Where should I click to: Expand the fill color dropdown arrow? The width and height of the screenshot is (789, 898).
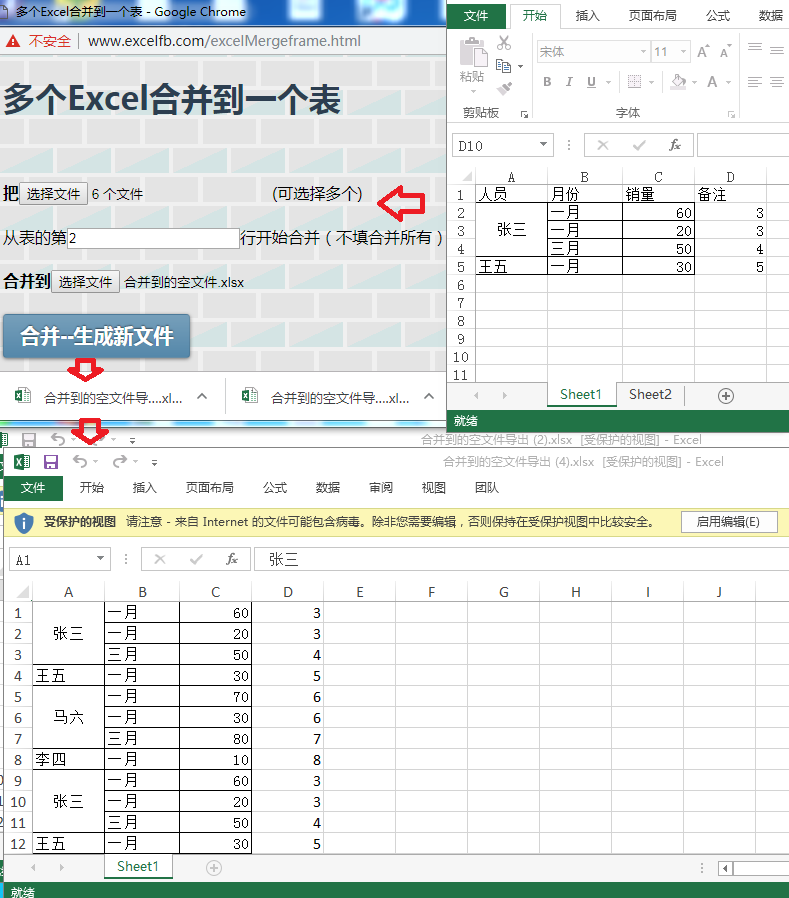coord(695,82)
